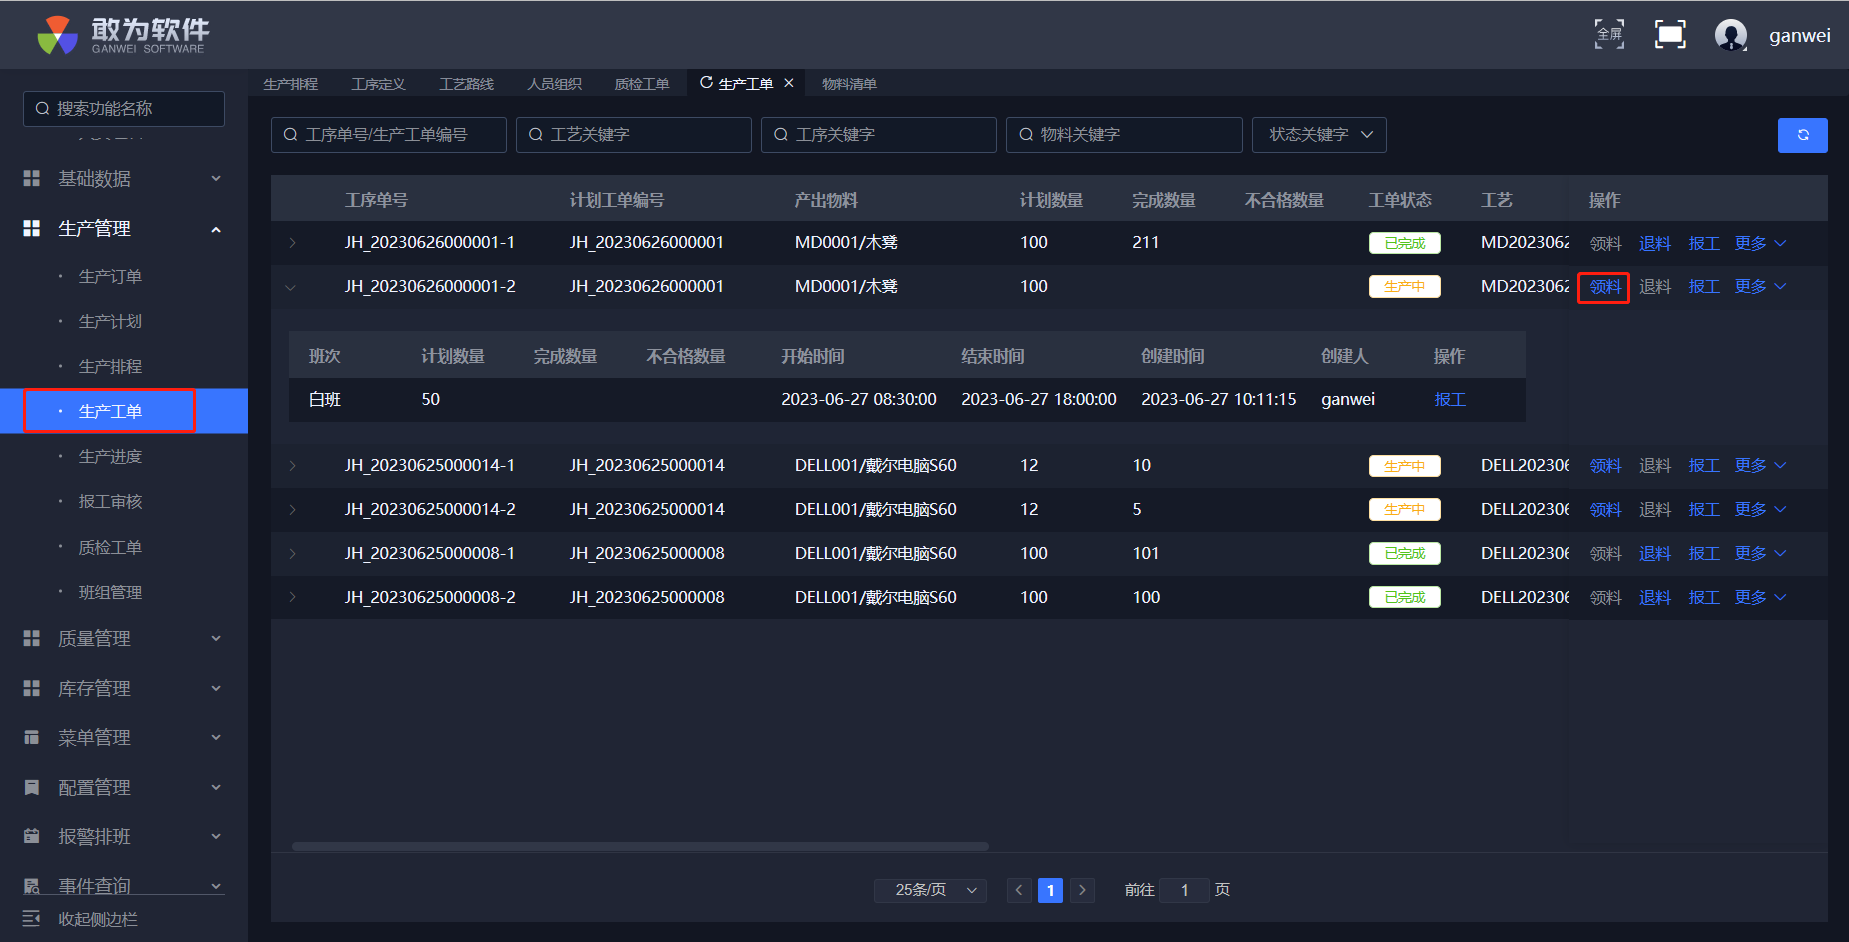Expand row JH_20230626000001-1

coord(292,243)
